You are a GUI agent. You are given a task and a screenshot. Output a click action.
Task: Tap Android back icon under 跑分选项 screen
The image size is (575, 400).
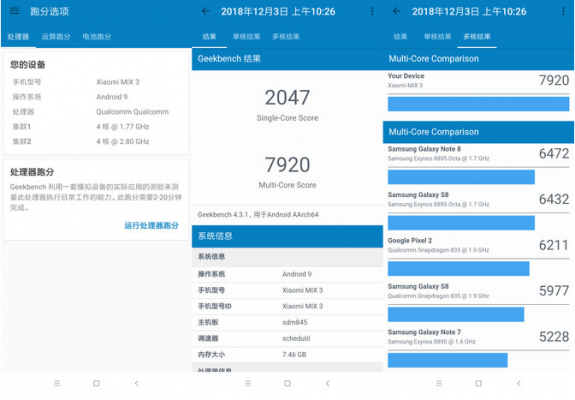point(136,383)
